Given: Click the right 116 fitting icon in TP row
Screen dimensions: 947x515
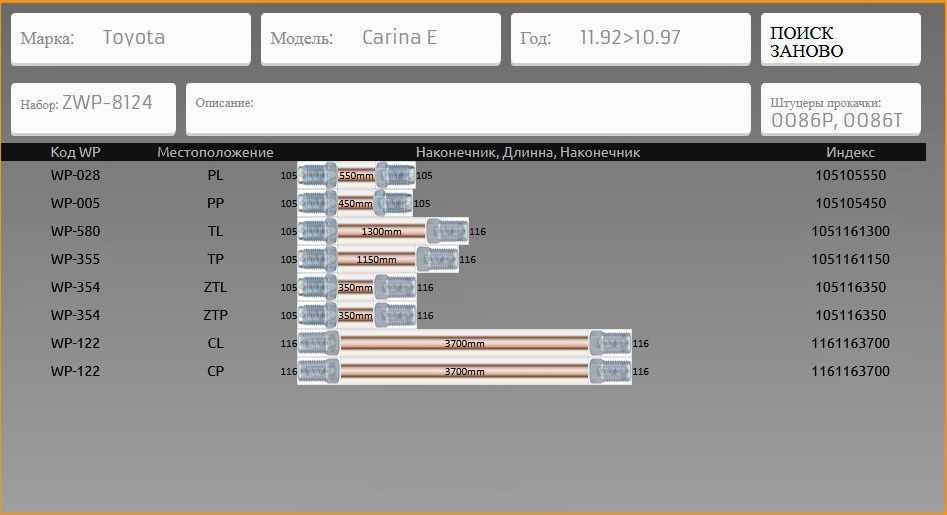Looking at the screenshot, I should tap(437, 260).
